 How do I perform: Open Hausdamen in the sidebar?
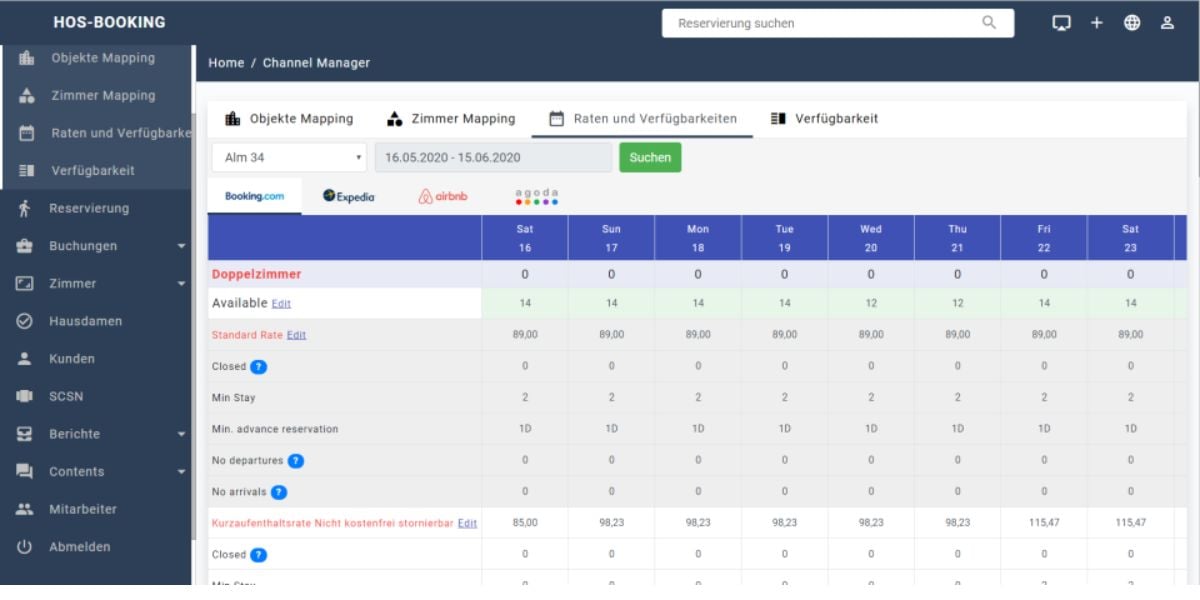click(85, 321)
